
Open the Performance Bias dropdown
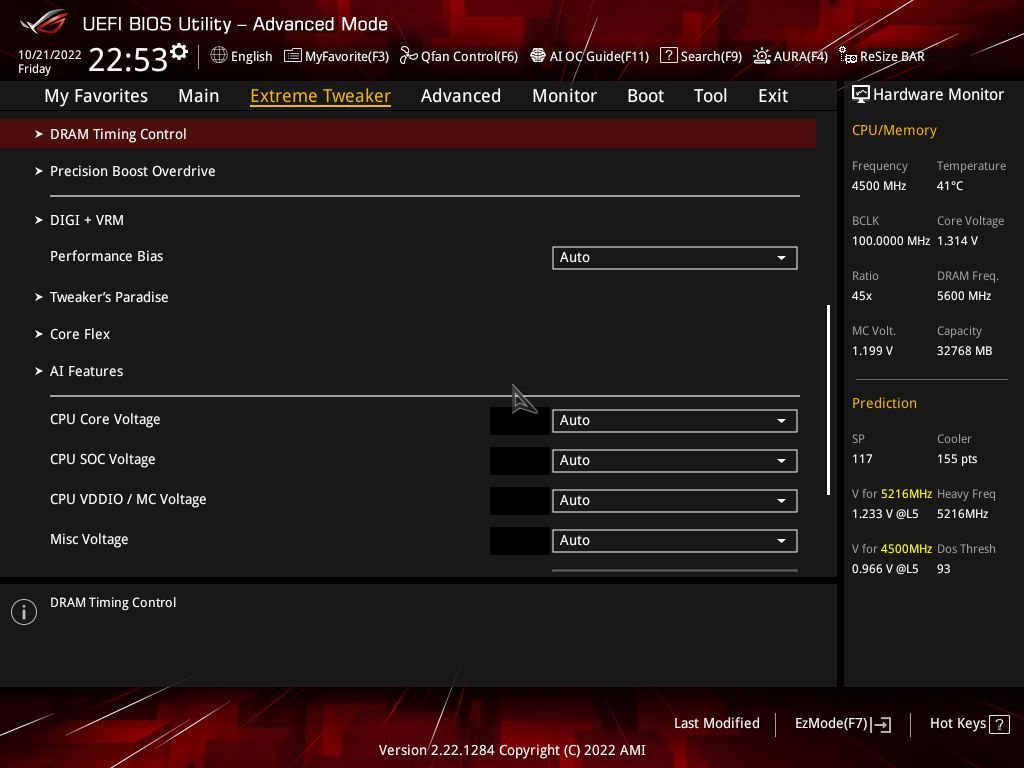tap(675, 258)
